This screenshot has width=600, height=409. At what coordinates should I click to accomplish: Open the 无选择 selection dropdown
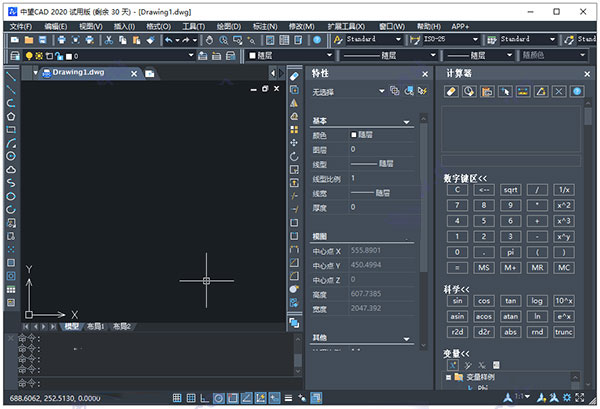coord(381,91)
